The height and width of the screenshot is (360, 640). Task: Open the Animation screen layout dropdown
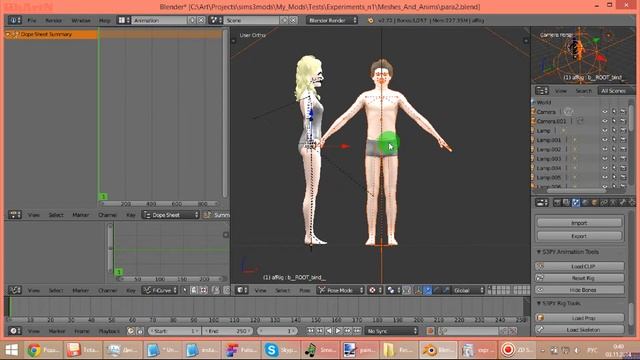[124, 20]
